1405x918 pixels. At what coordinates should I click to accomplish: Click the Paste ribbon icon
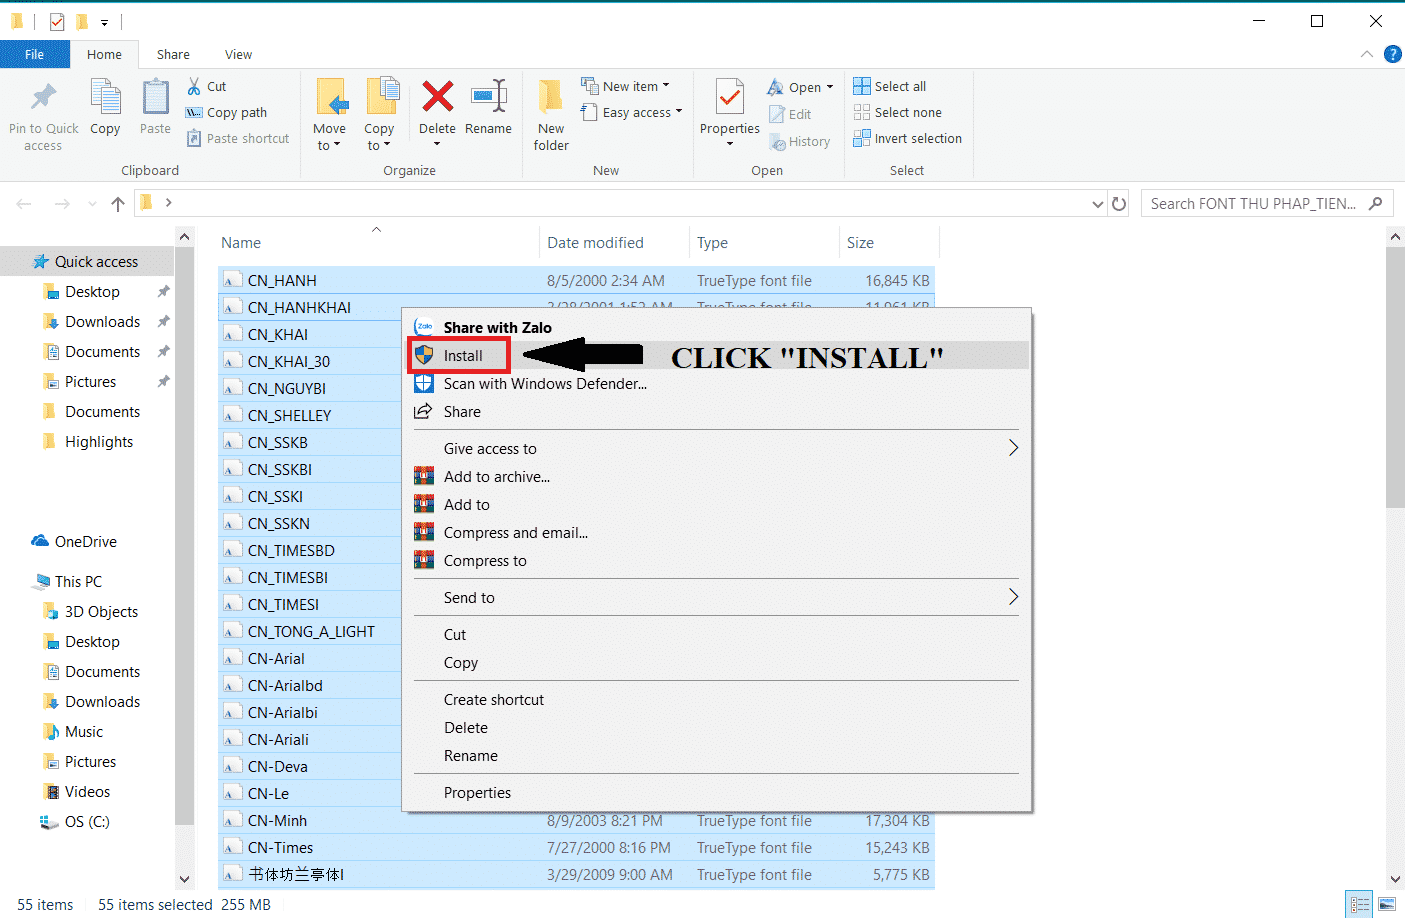[155, 97]
